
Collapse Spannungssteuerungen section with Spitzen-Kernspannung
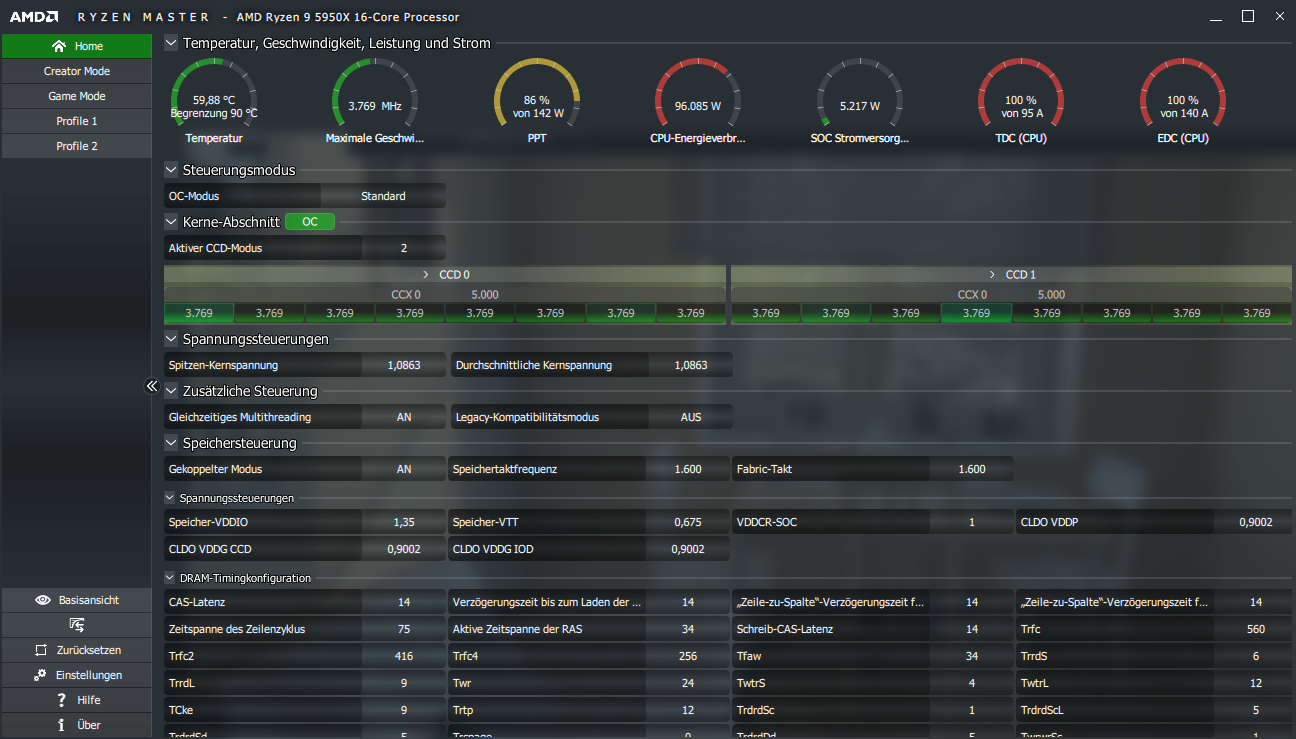(x=171, y=339)
